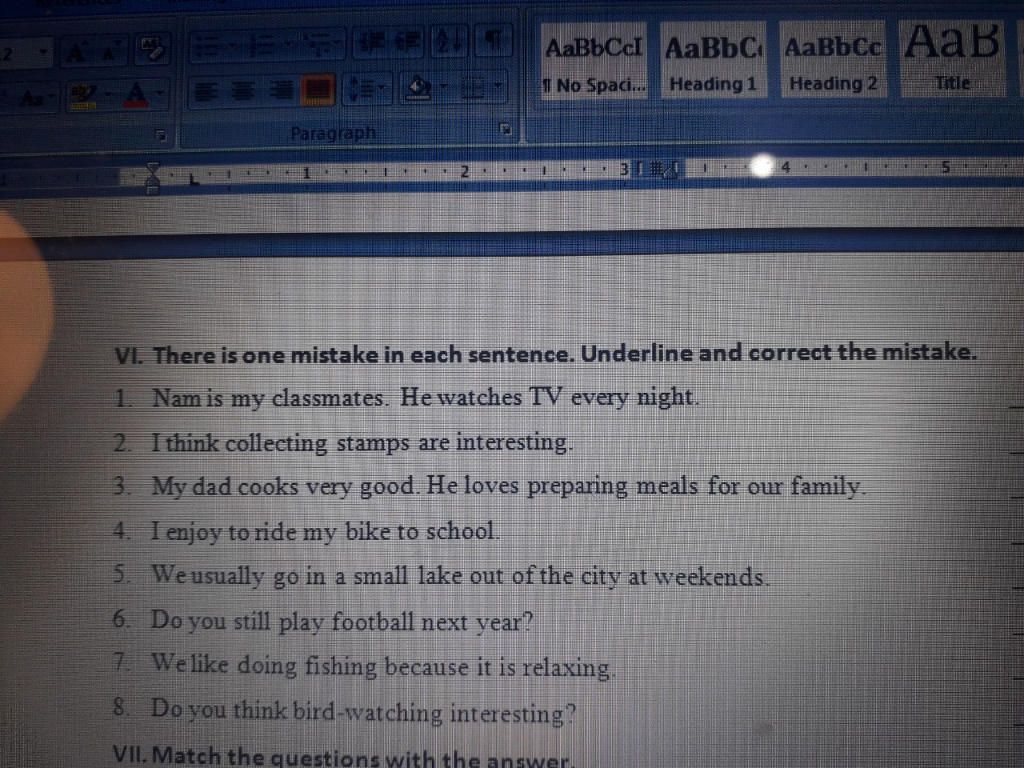Open the Line Spacing dropdown arrow

(381, 88)
